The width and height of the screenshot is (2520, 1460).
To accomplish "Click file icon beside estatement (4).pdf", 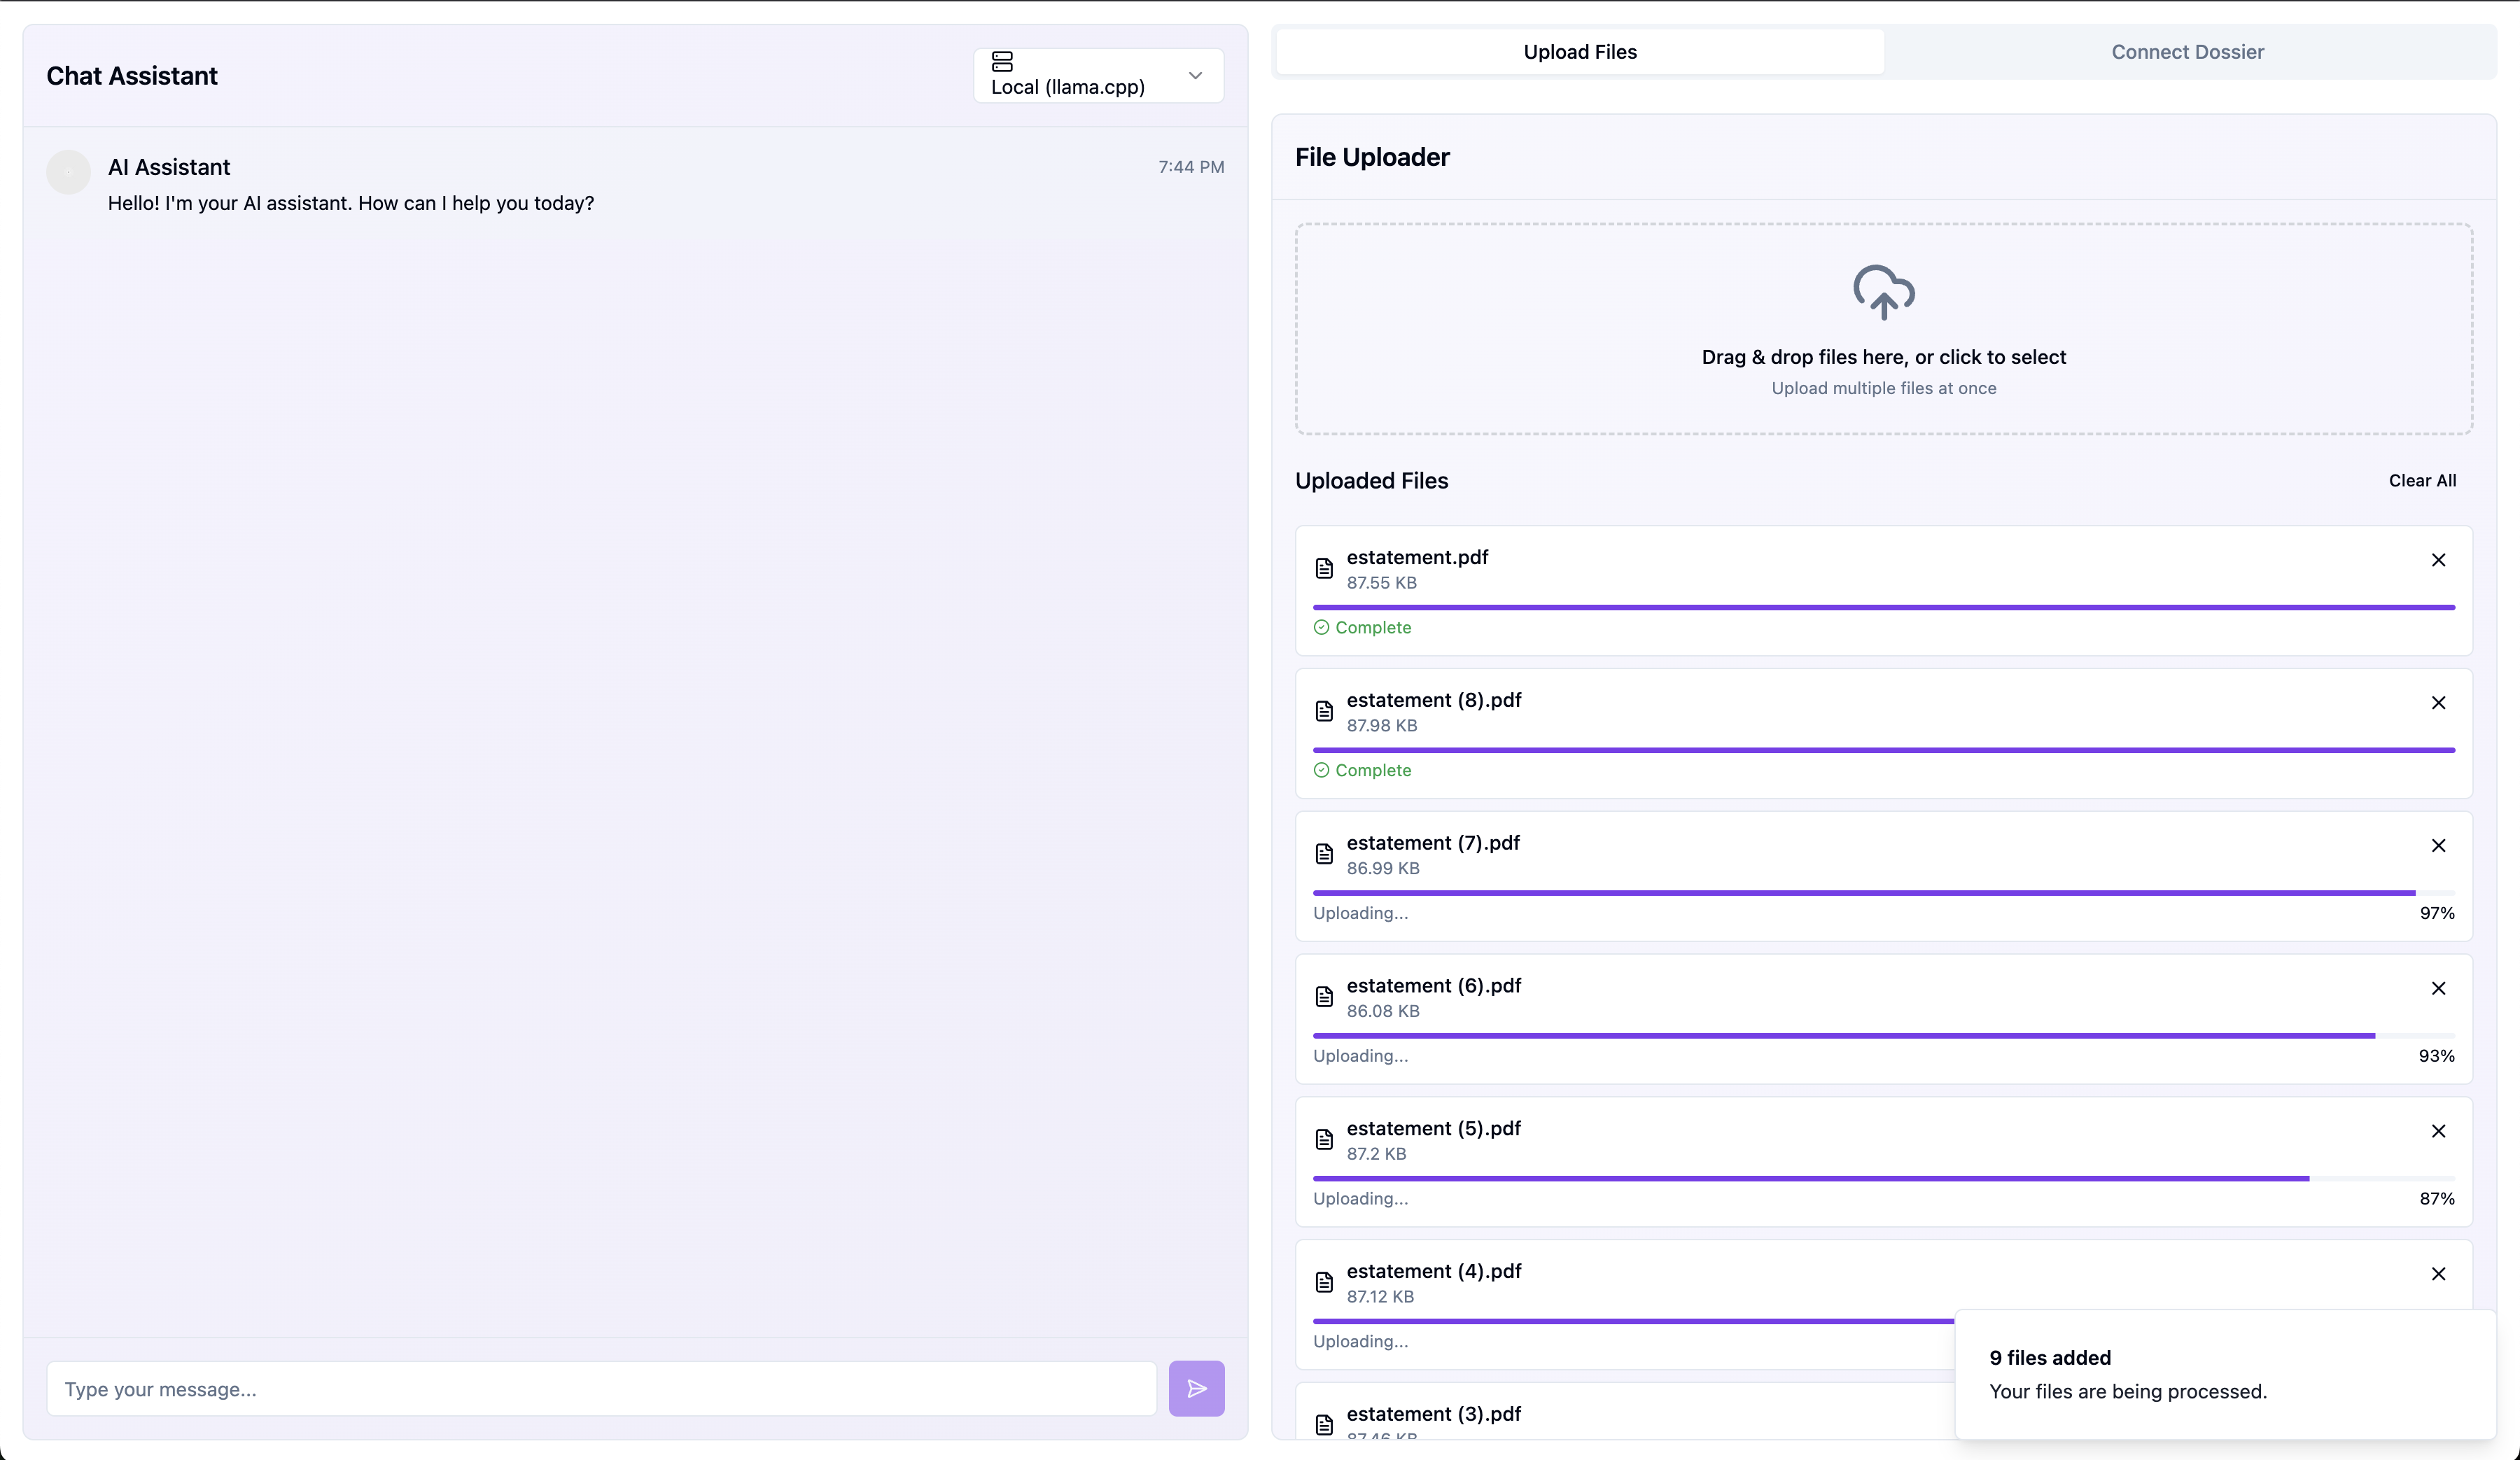I will [1324, 1283].
